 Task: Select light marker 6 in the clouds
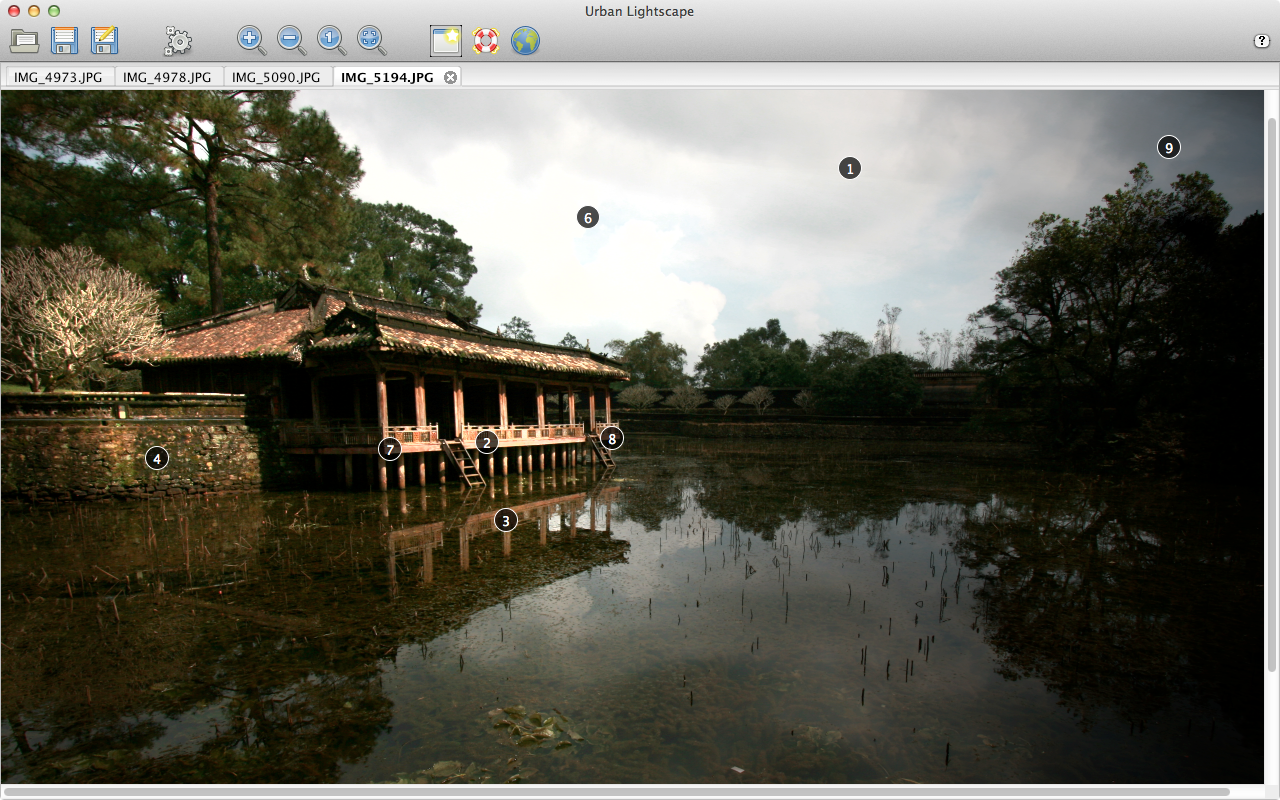click(588, 217)
